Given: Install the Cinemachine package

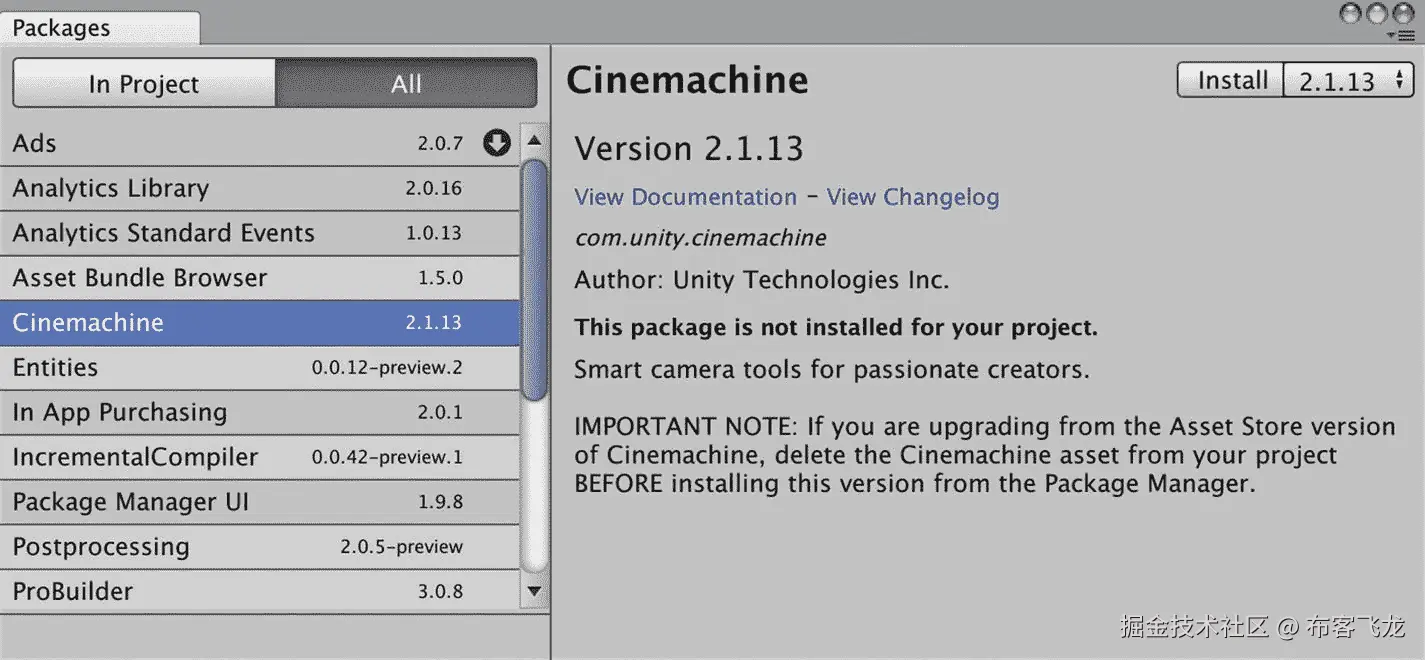Looking at the screenshot, I should click(x=1232, y=81).
